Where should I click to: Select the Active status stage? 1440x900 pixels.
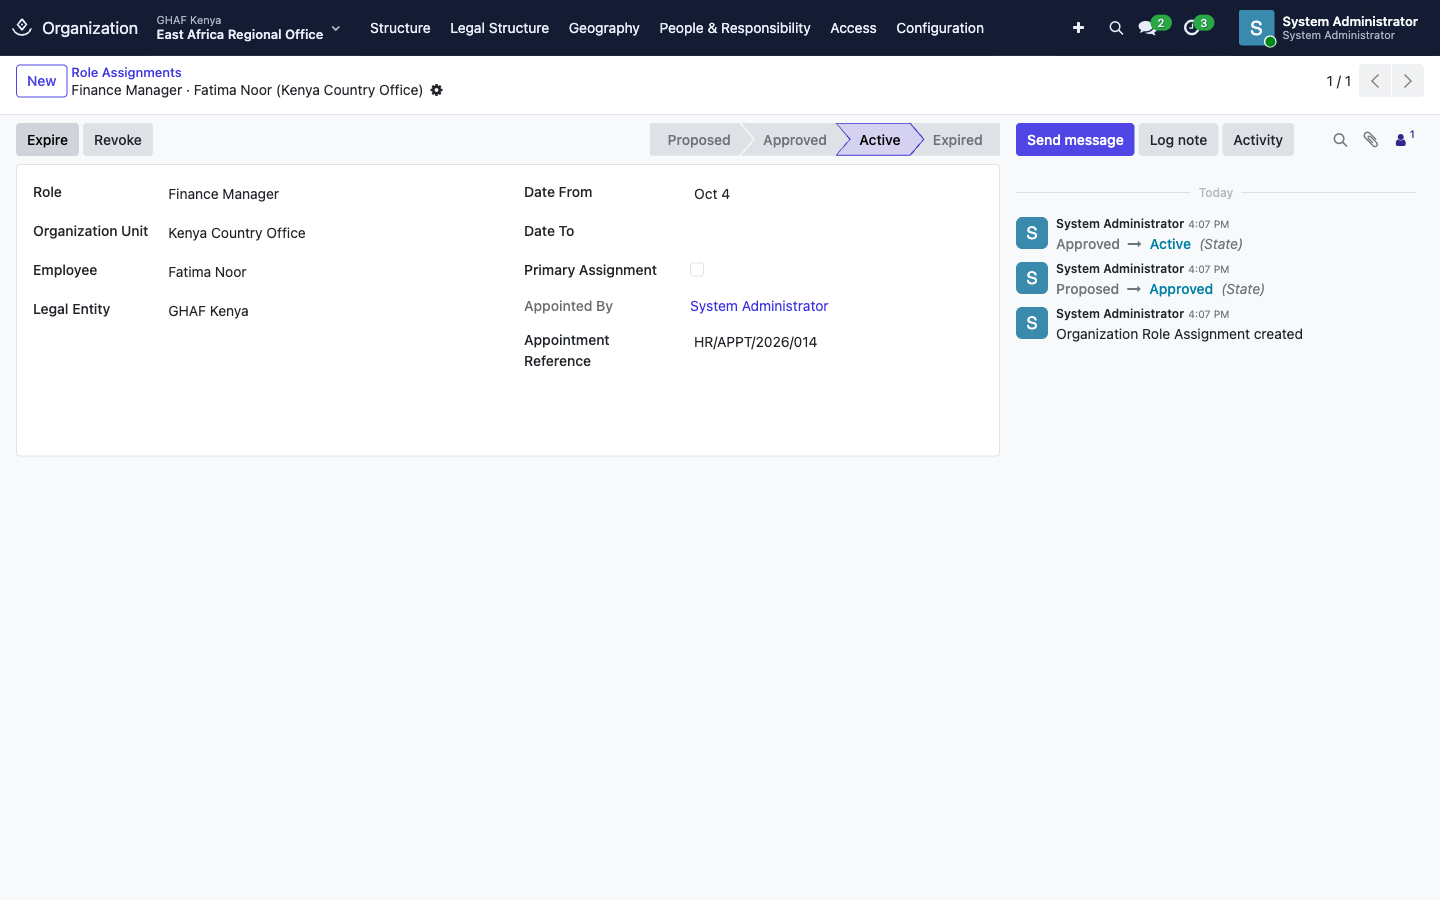(x=879, y=140)
